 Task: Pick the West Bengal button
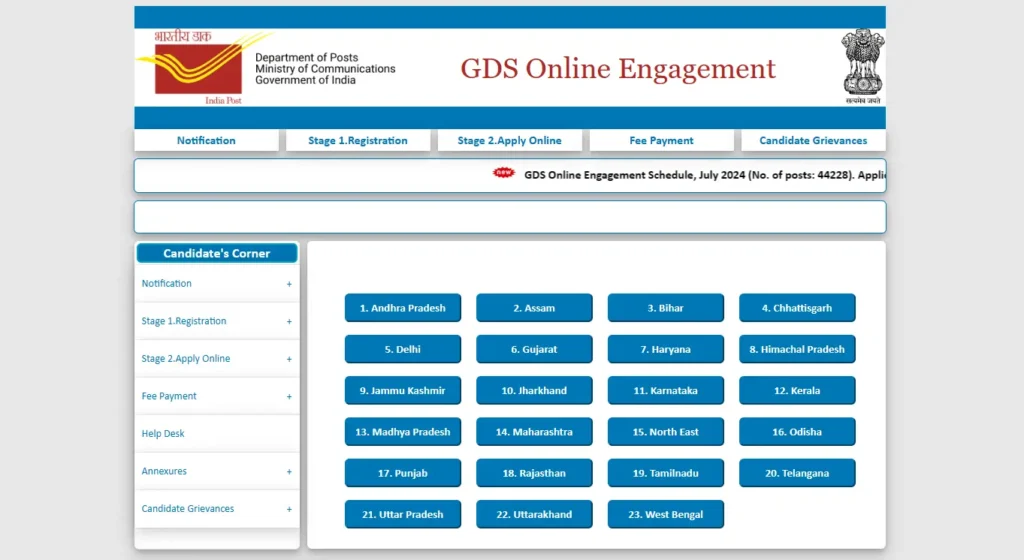pyautogui.click(x=665, y=515)
